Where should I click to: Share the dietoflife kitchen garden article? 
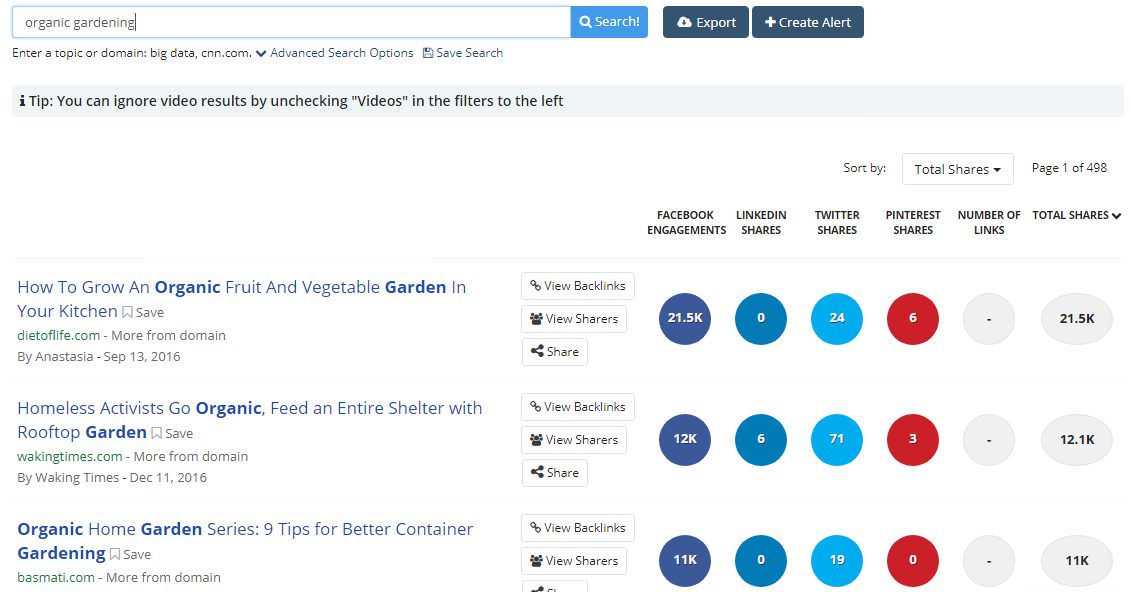coord(554,352)
